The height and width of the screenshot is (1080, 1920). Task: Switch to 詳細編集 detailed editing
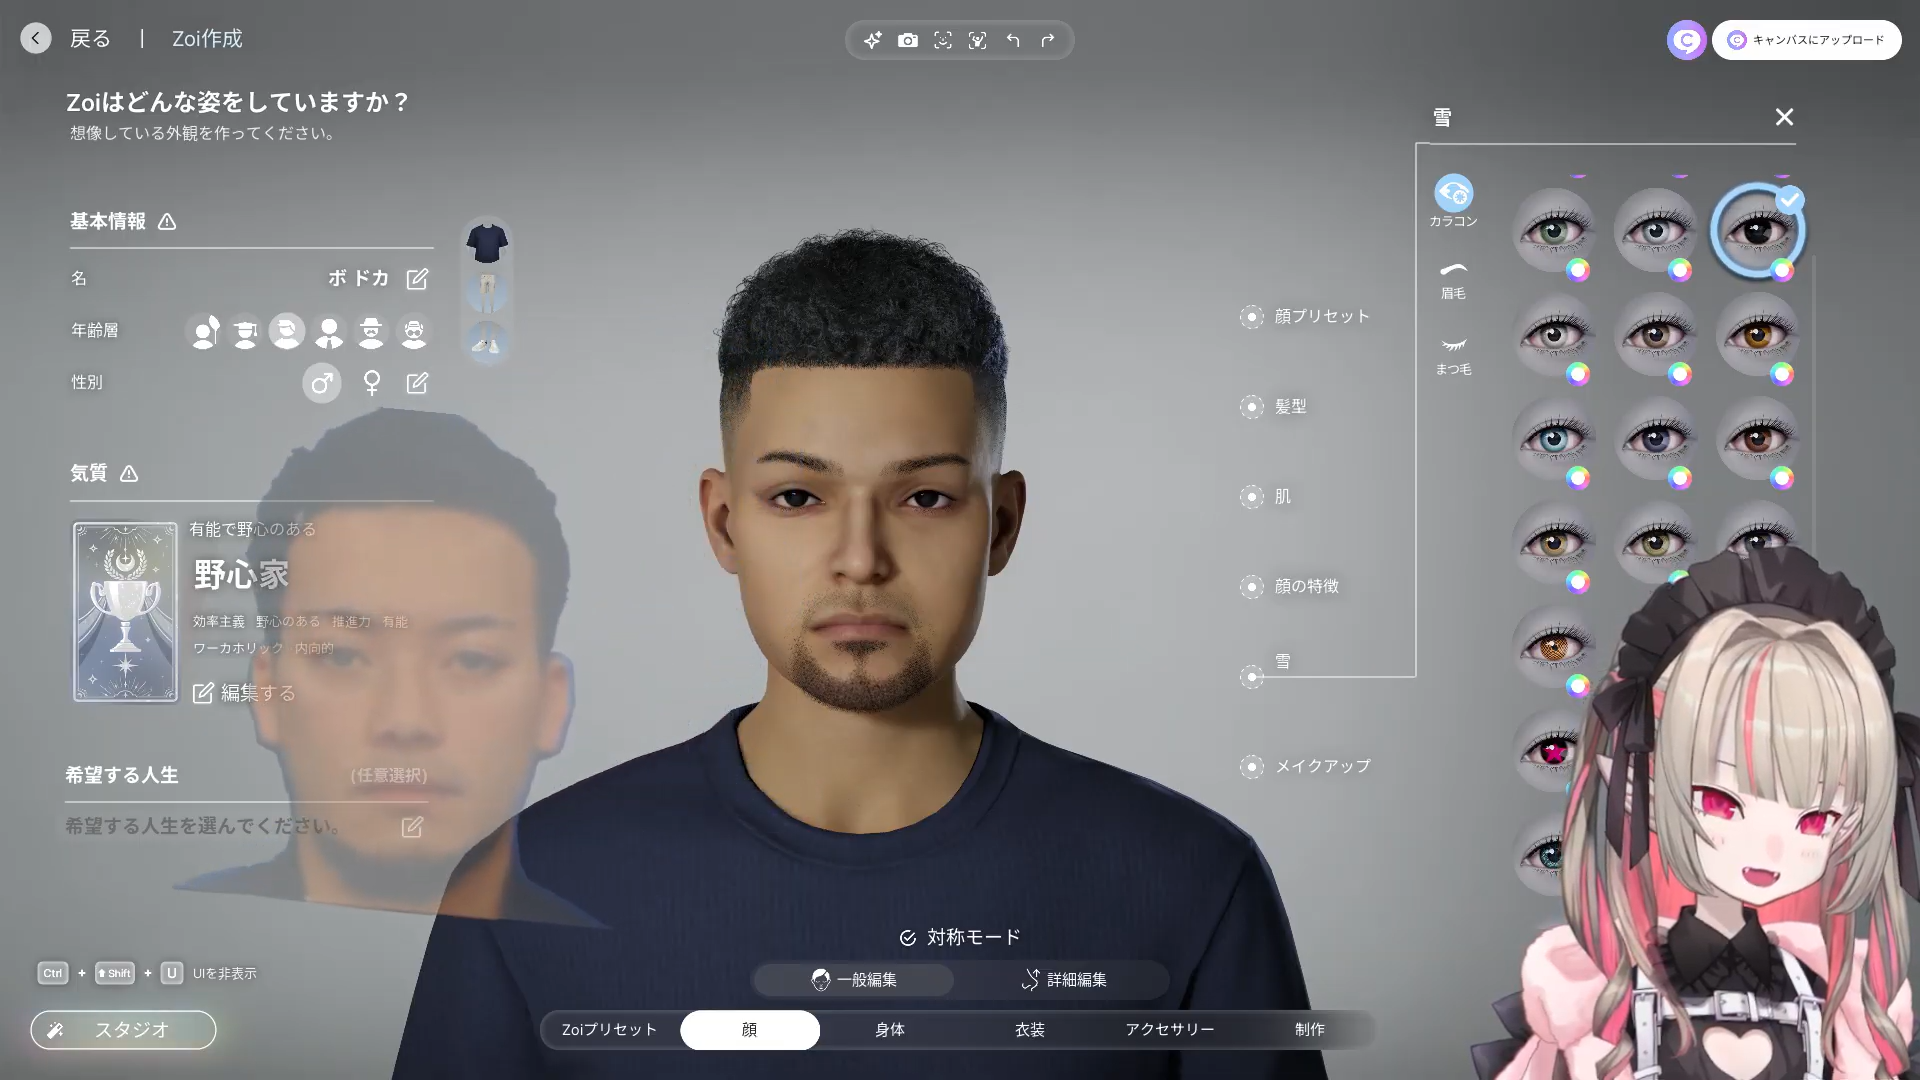pyautogui.click(x=1064, y=980)
